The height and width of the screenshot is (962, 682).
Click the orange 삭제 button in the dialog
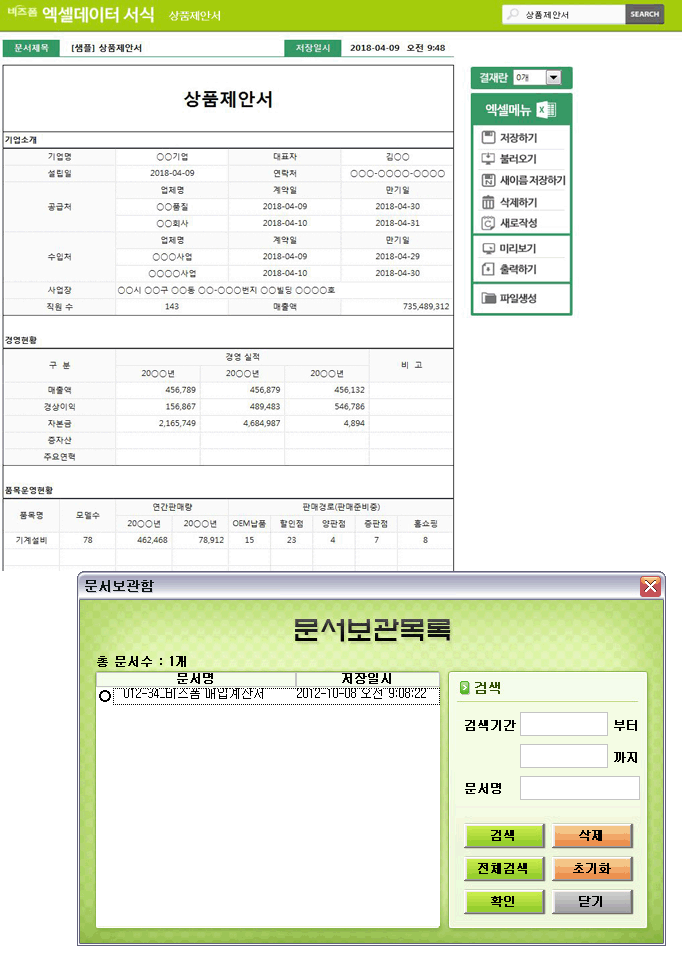pos(592,835)
